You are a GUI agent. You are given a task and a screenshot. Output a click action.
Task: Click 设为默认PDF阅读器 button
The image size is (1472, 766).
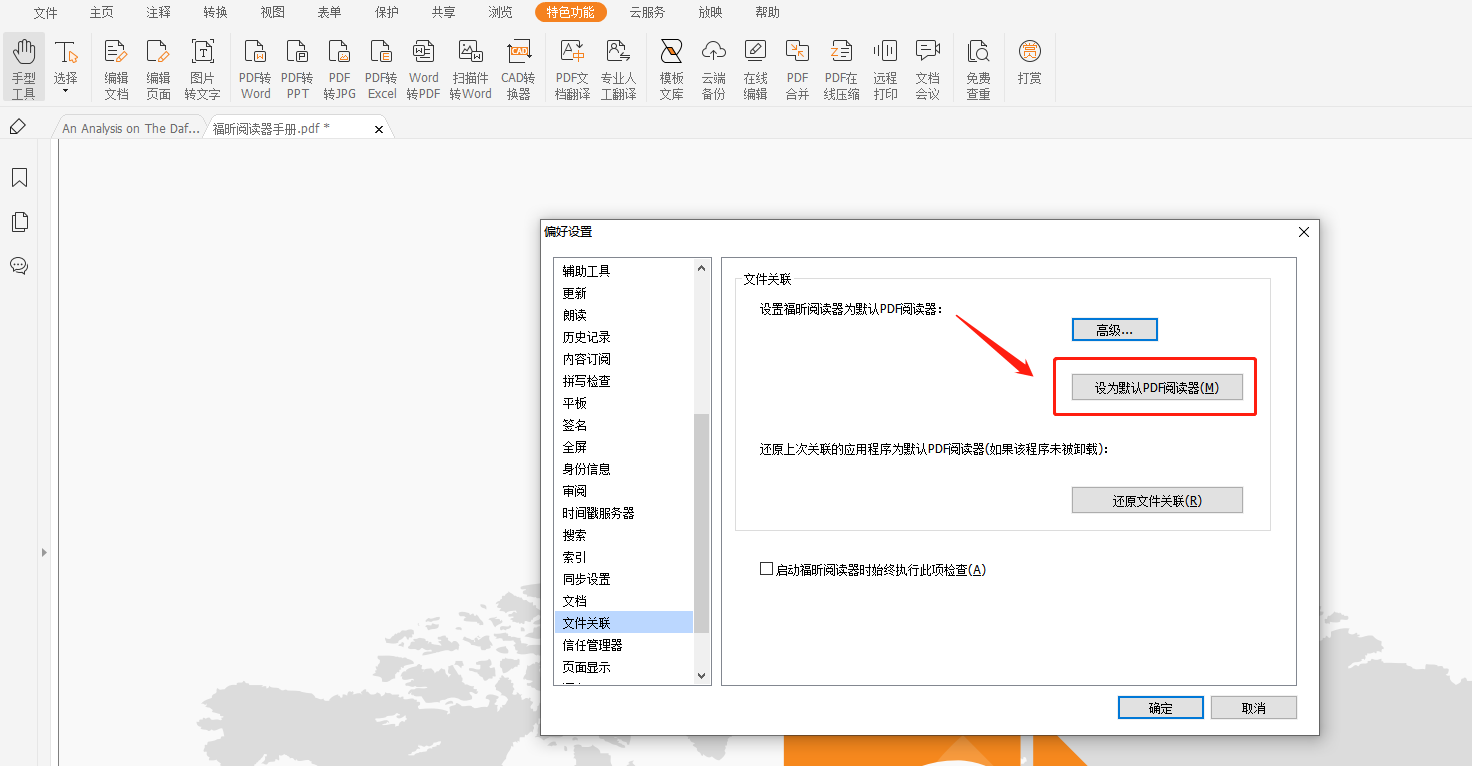pos(1156,388)
